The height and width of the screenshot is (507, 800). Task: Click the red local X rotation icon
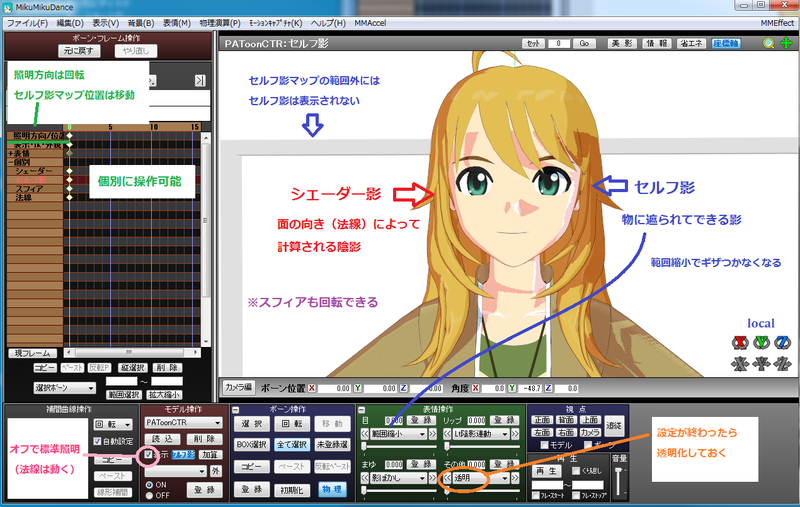pyautogui.click(x=740, y=342)
